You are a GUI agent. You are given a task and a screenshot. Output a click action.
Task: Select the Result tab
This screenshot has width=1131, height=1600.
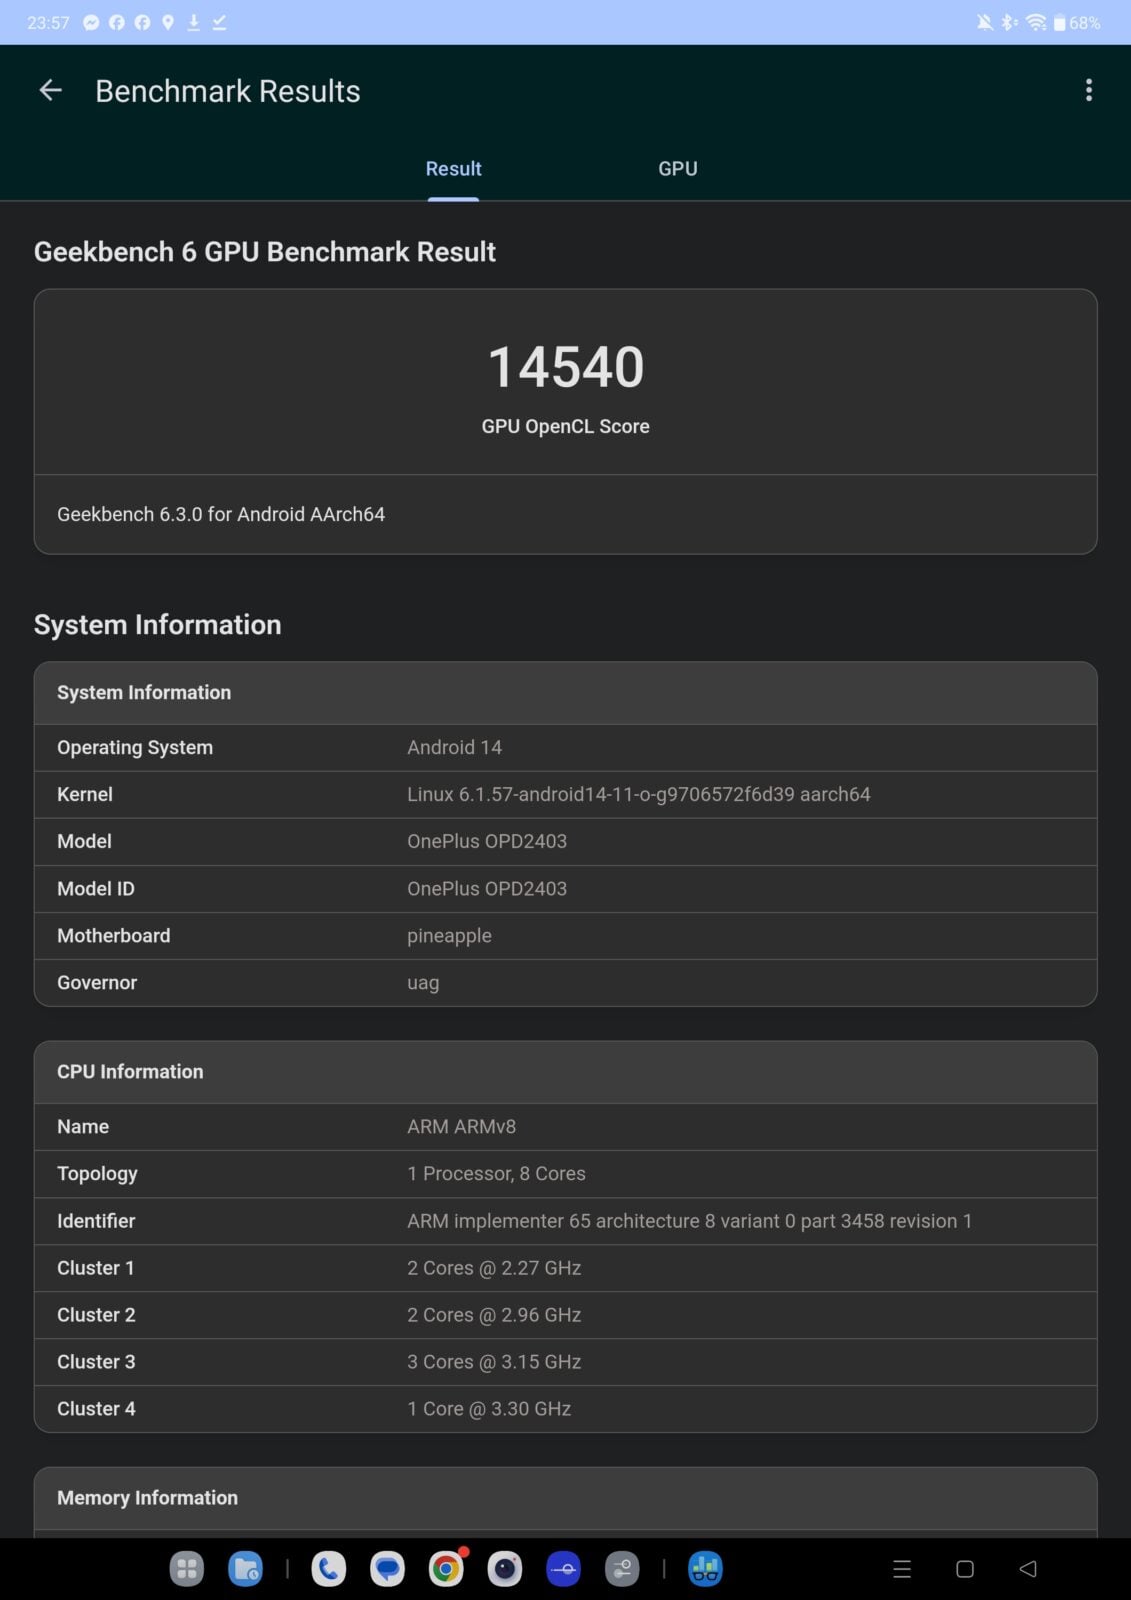click(453, 169)
